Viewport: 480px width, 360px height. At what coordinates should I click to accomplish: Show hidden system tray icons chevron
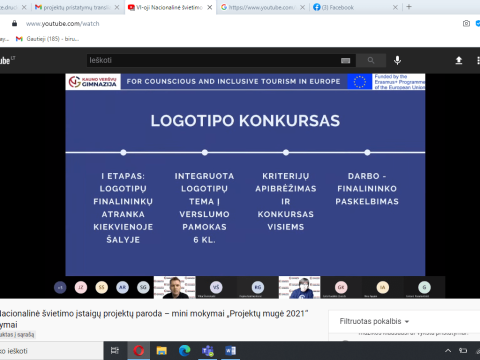[x=448, y=351]
